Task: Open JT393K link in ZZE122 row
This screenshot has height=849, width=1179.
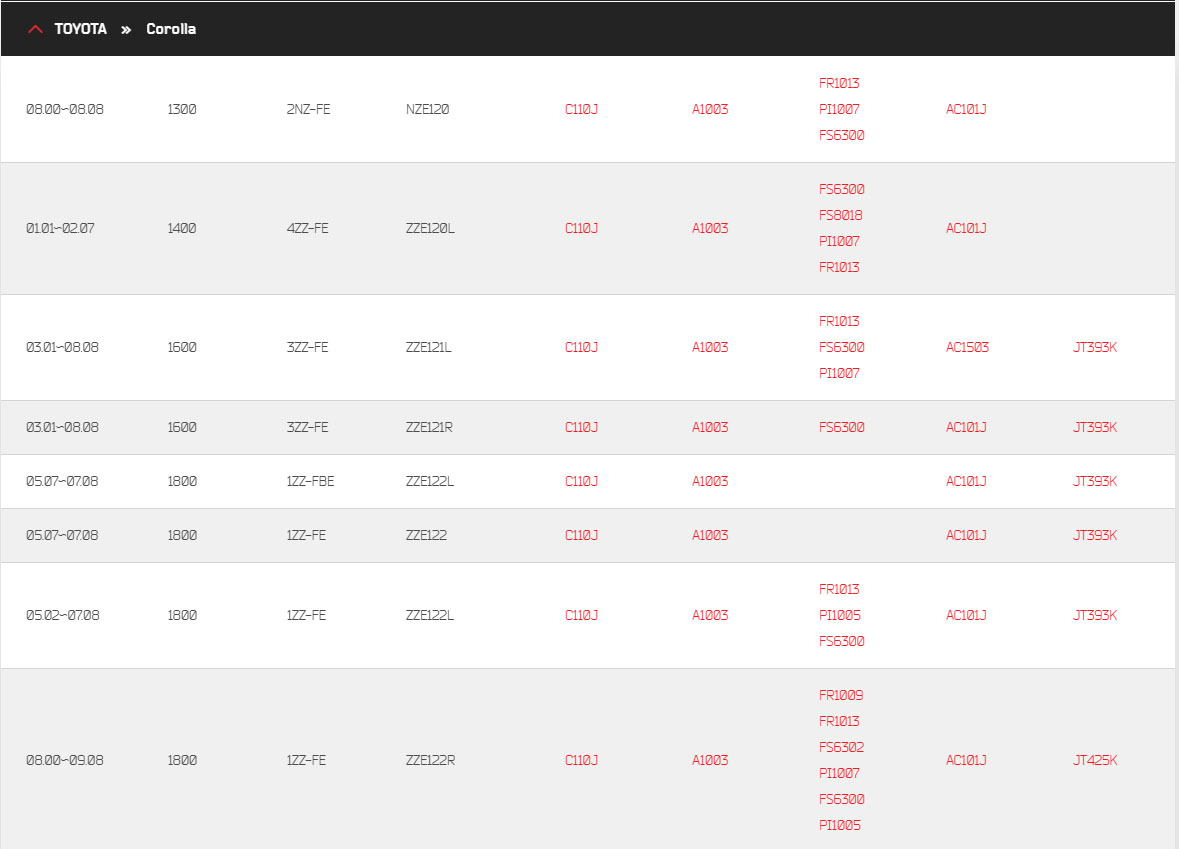Action: click(1095, 536)
